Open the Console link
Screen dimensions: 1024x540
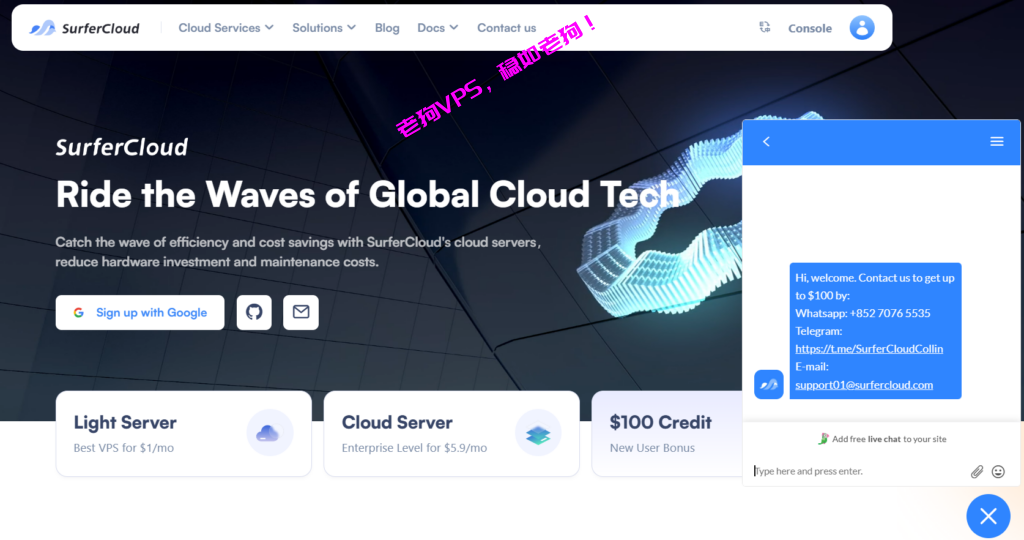(810, 28)
